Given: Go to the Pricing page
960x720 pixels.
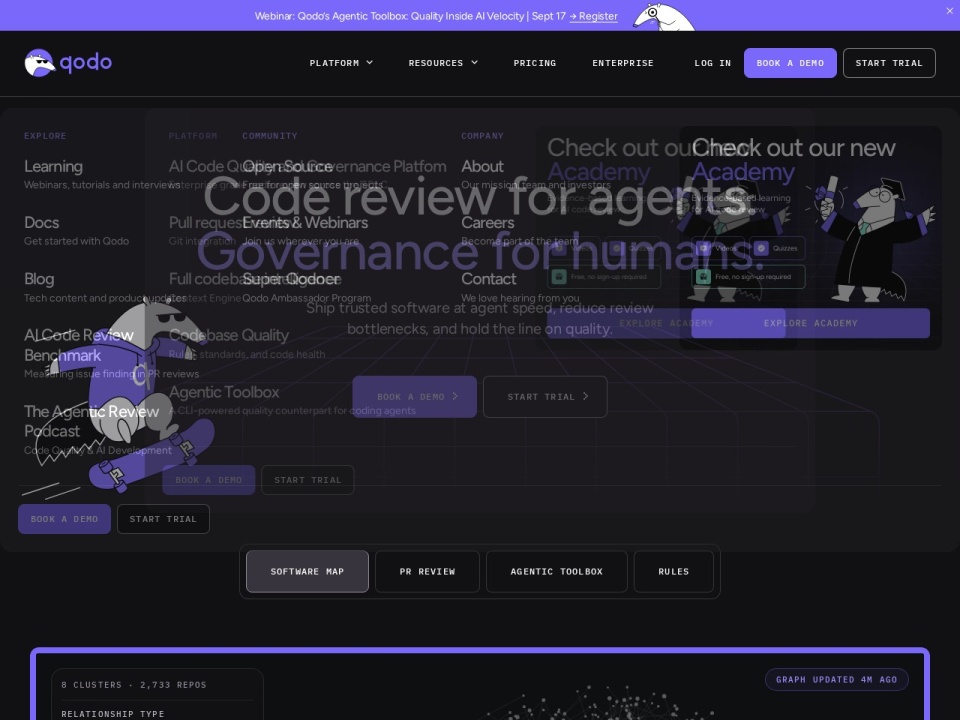Looking at the screenshot, I should pyautogui.click(x=534, y=63).
